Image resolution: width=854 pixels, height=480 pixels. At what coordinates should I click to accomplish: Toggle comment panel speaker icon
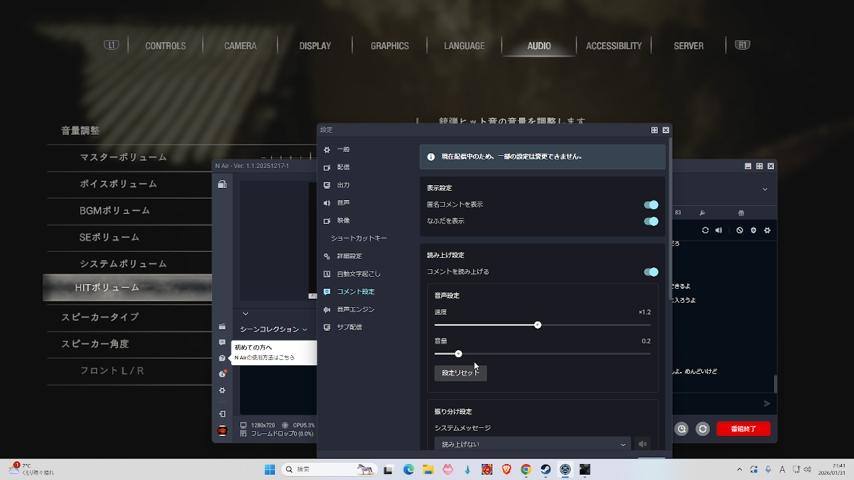[719, 230]
